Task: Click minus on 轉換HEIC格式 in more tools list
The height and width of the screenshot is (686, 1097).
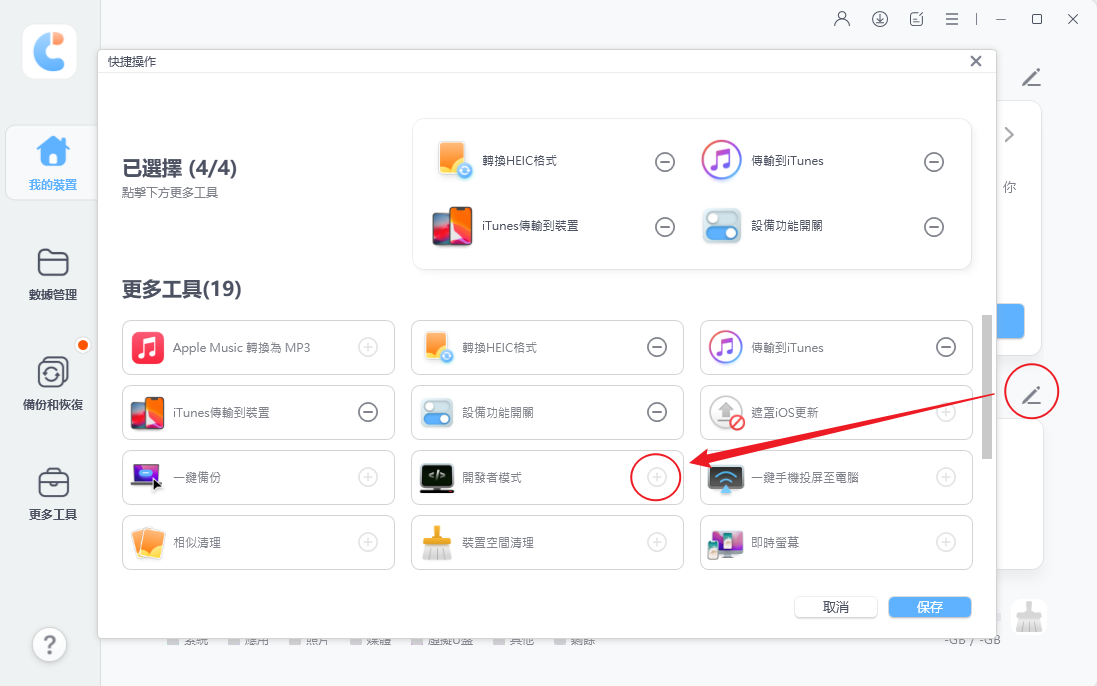Action: point(657,347)
